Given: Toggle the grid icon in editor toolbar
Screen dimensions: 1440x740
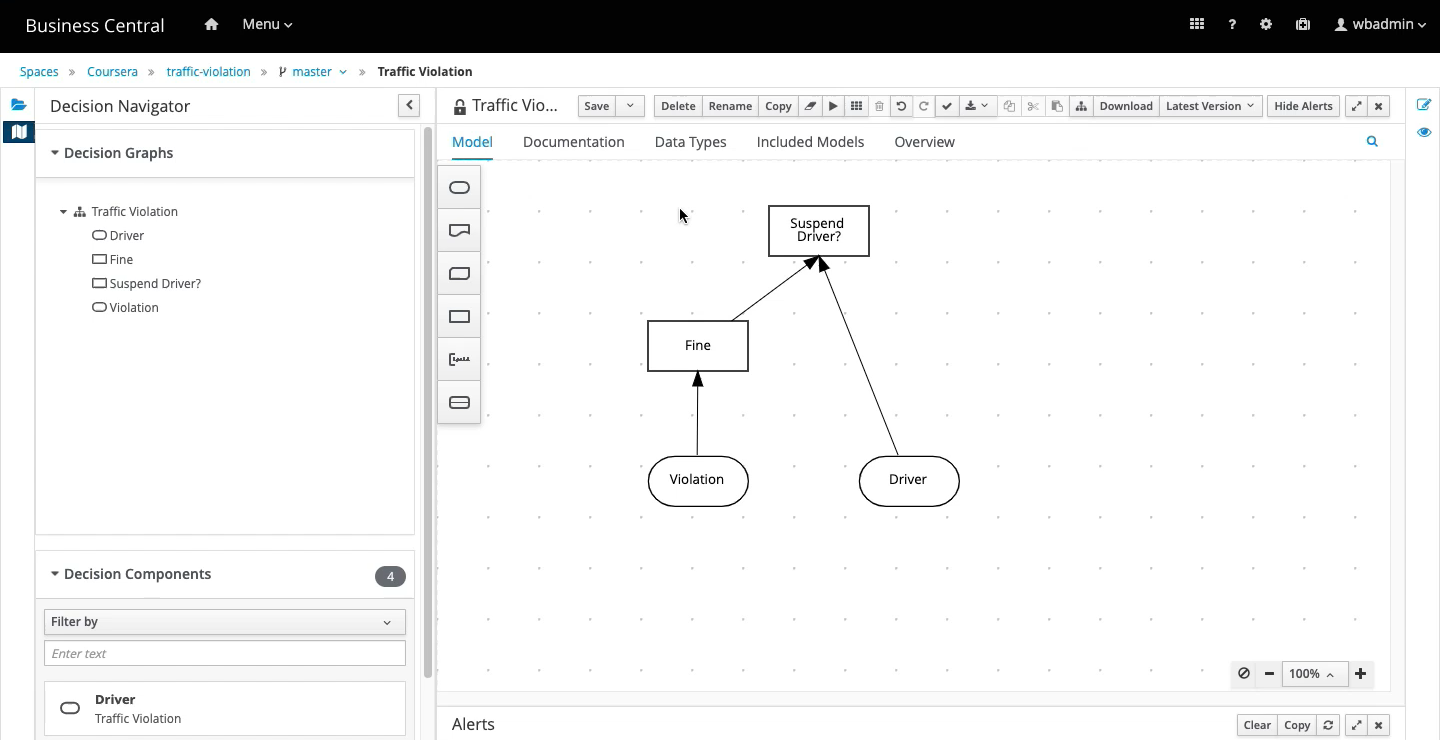Looking at the screenshot, I should tap(856, 106).
